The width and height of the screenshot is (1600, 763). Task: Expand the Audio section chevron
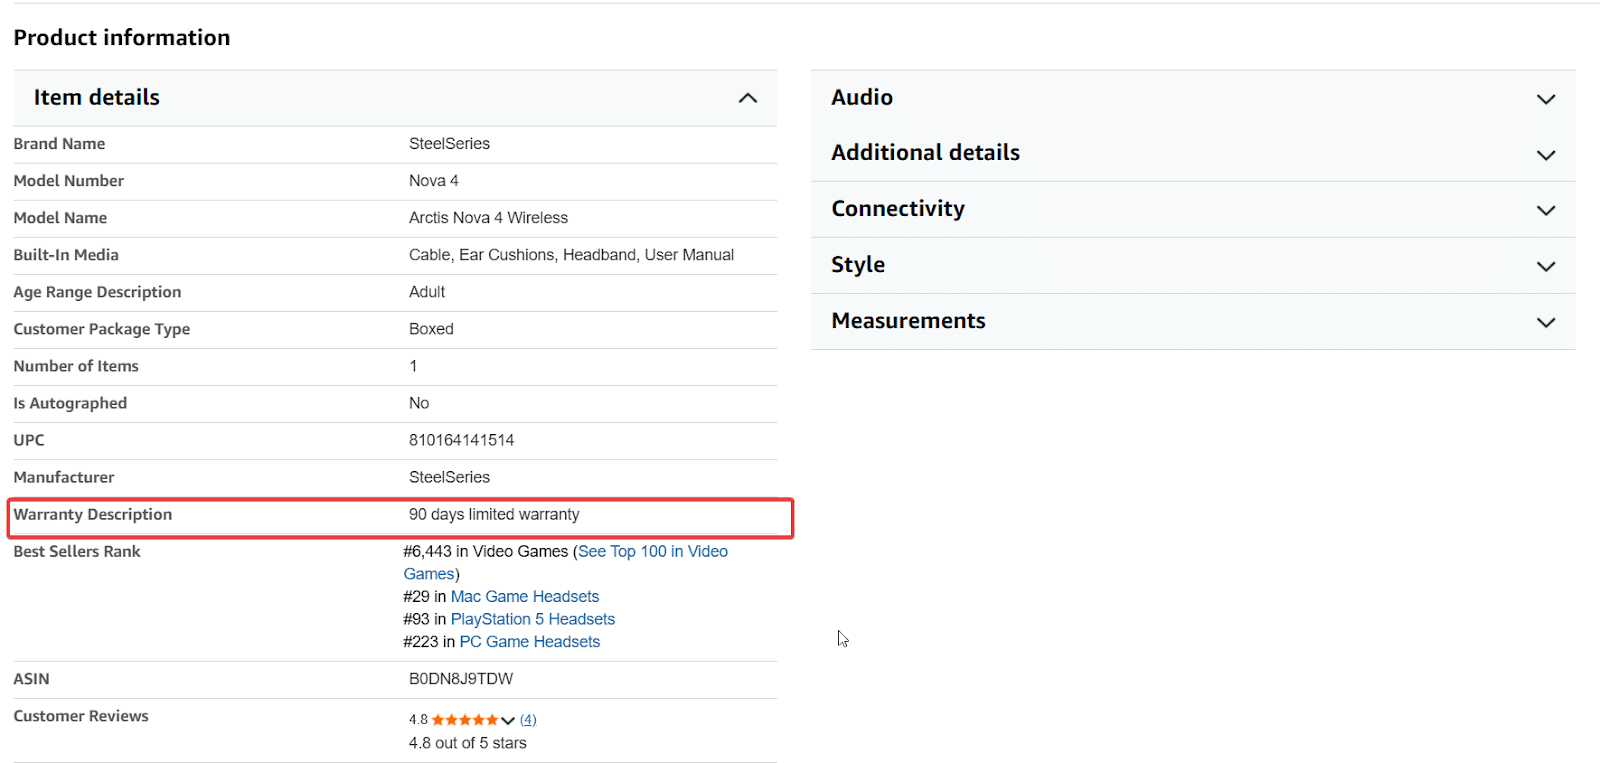pyautogui.click(x=1545, y=99)
